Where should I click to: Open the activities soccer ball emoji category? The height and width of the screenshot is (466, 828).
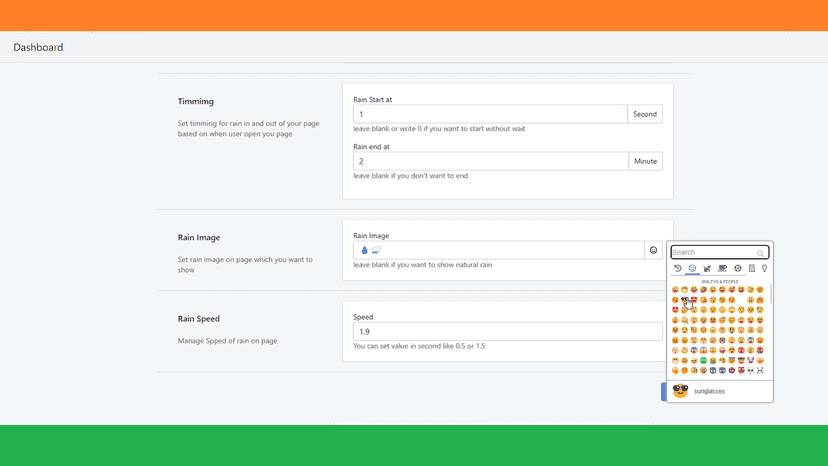(x=738, y=268)
